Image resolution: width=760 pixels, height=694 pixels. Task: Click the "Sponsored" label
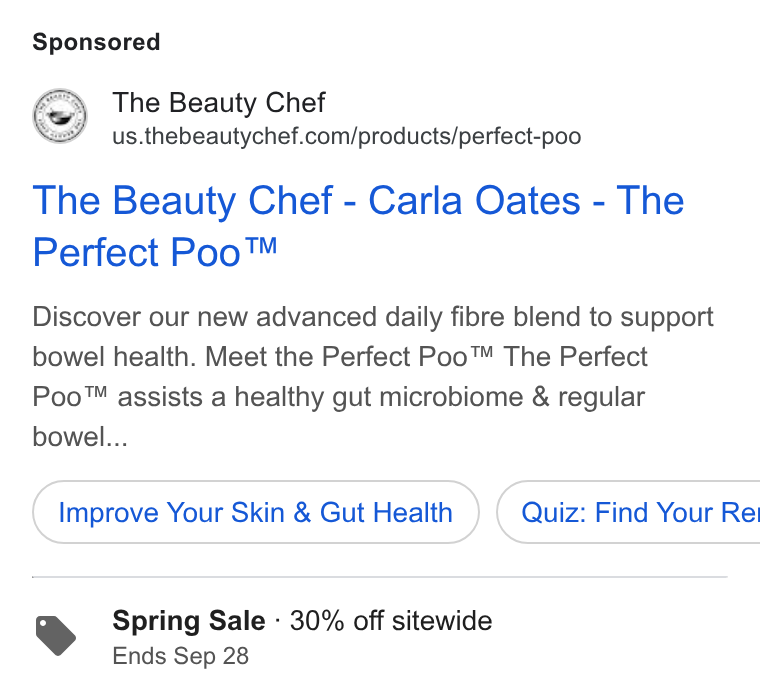coord(96,42)
